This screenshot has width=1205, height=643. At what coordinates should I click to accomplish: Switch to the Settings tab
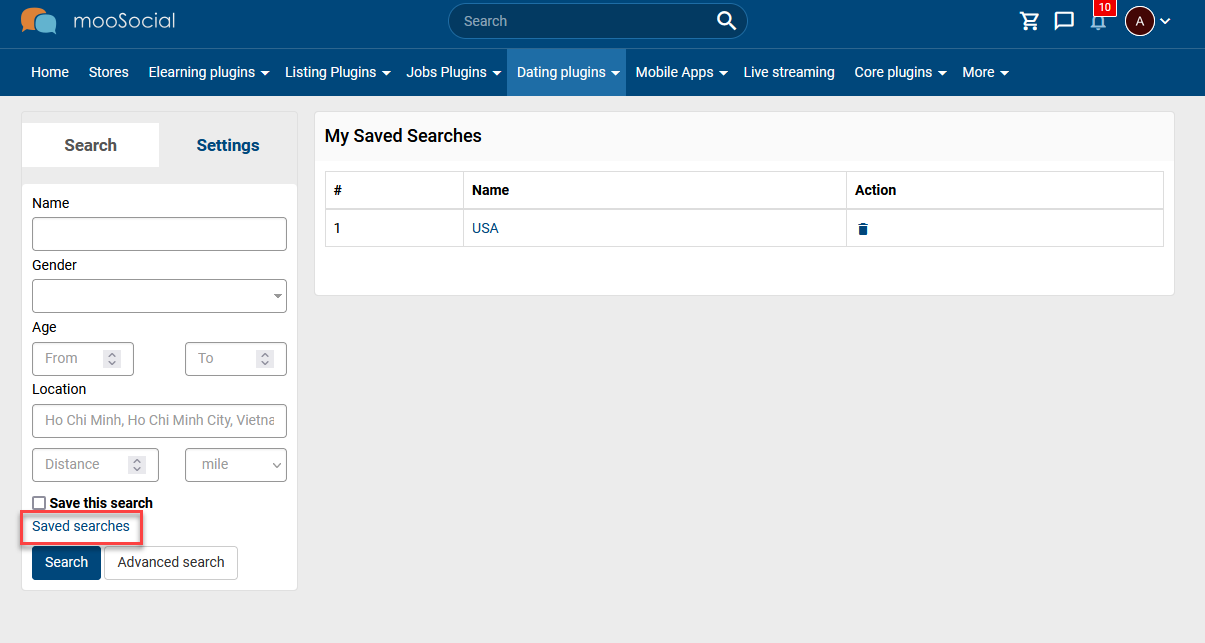coord(228,145)
